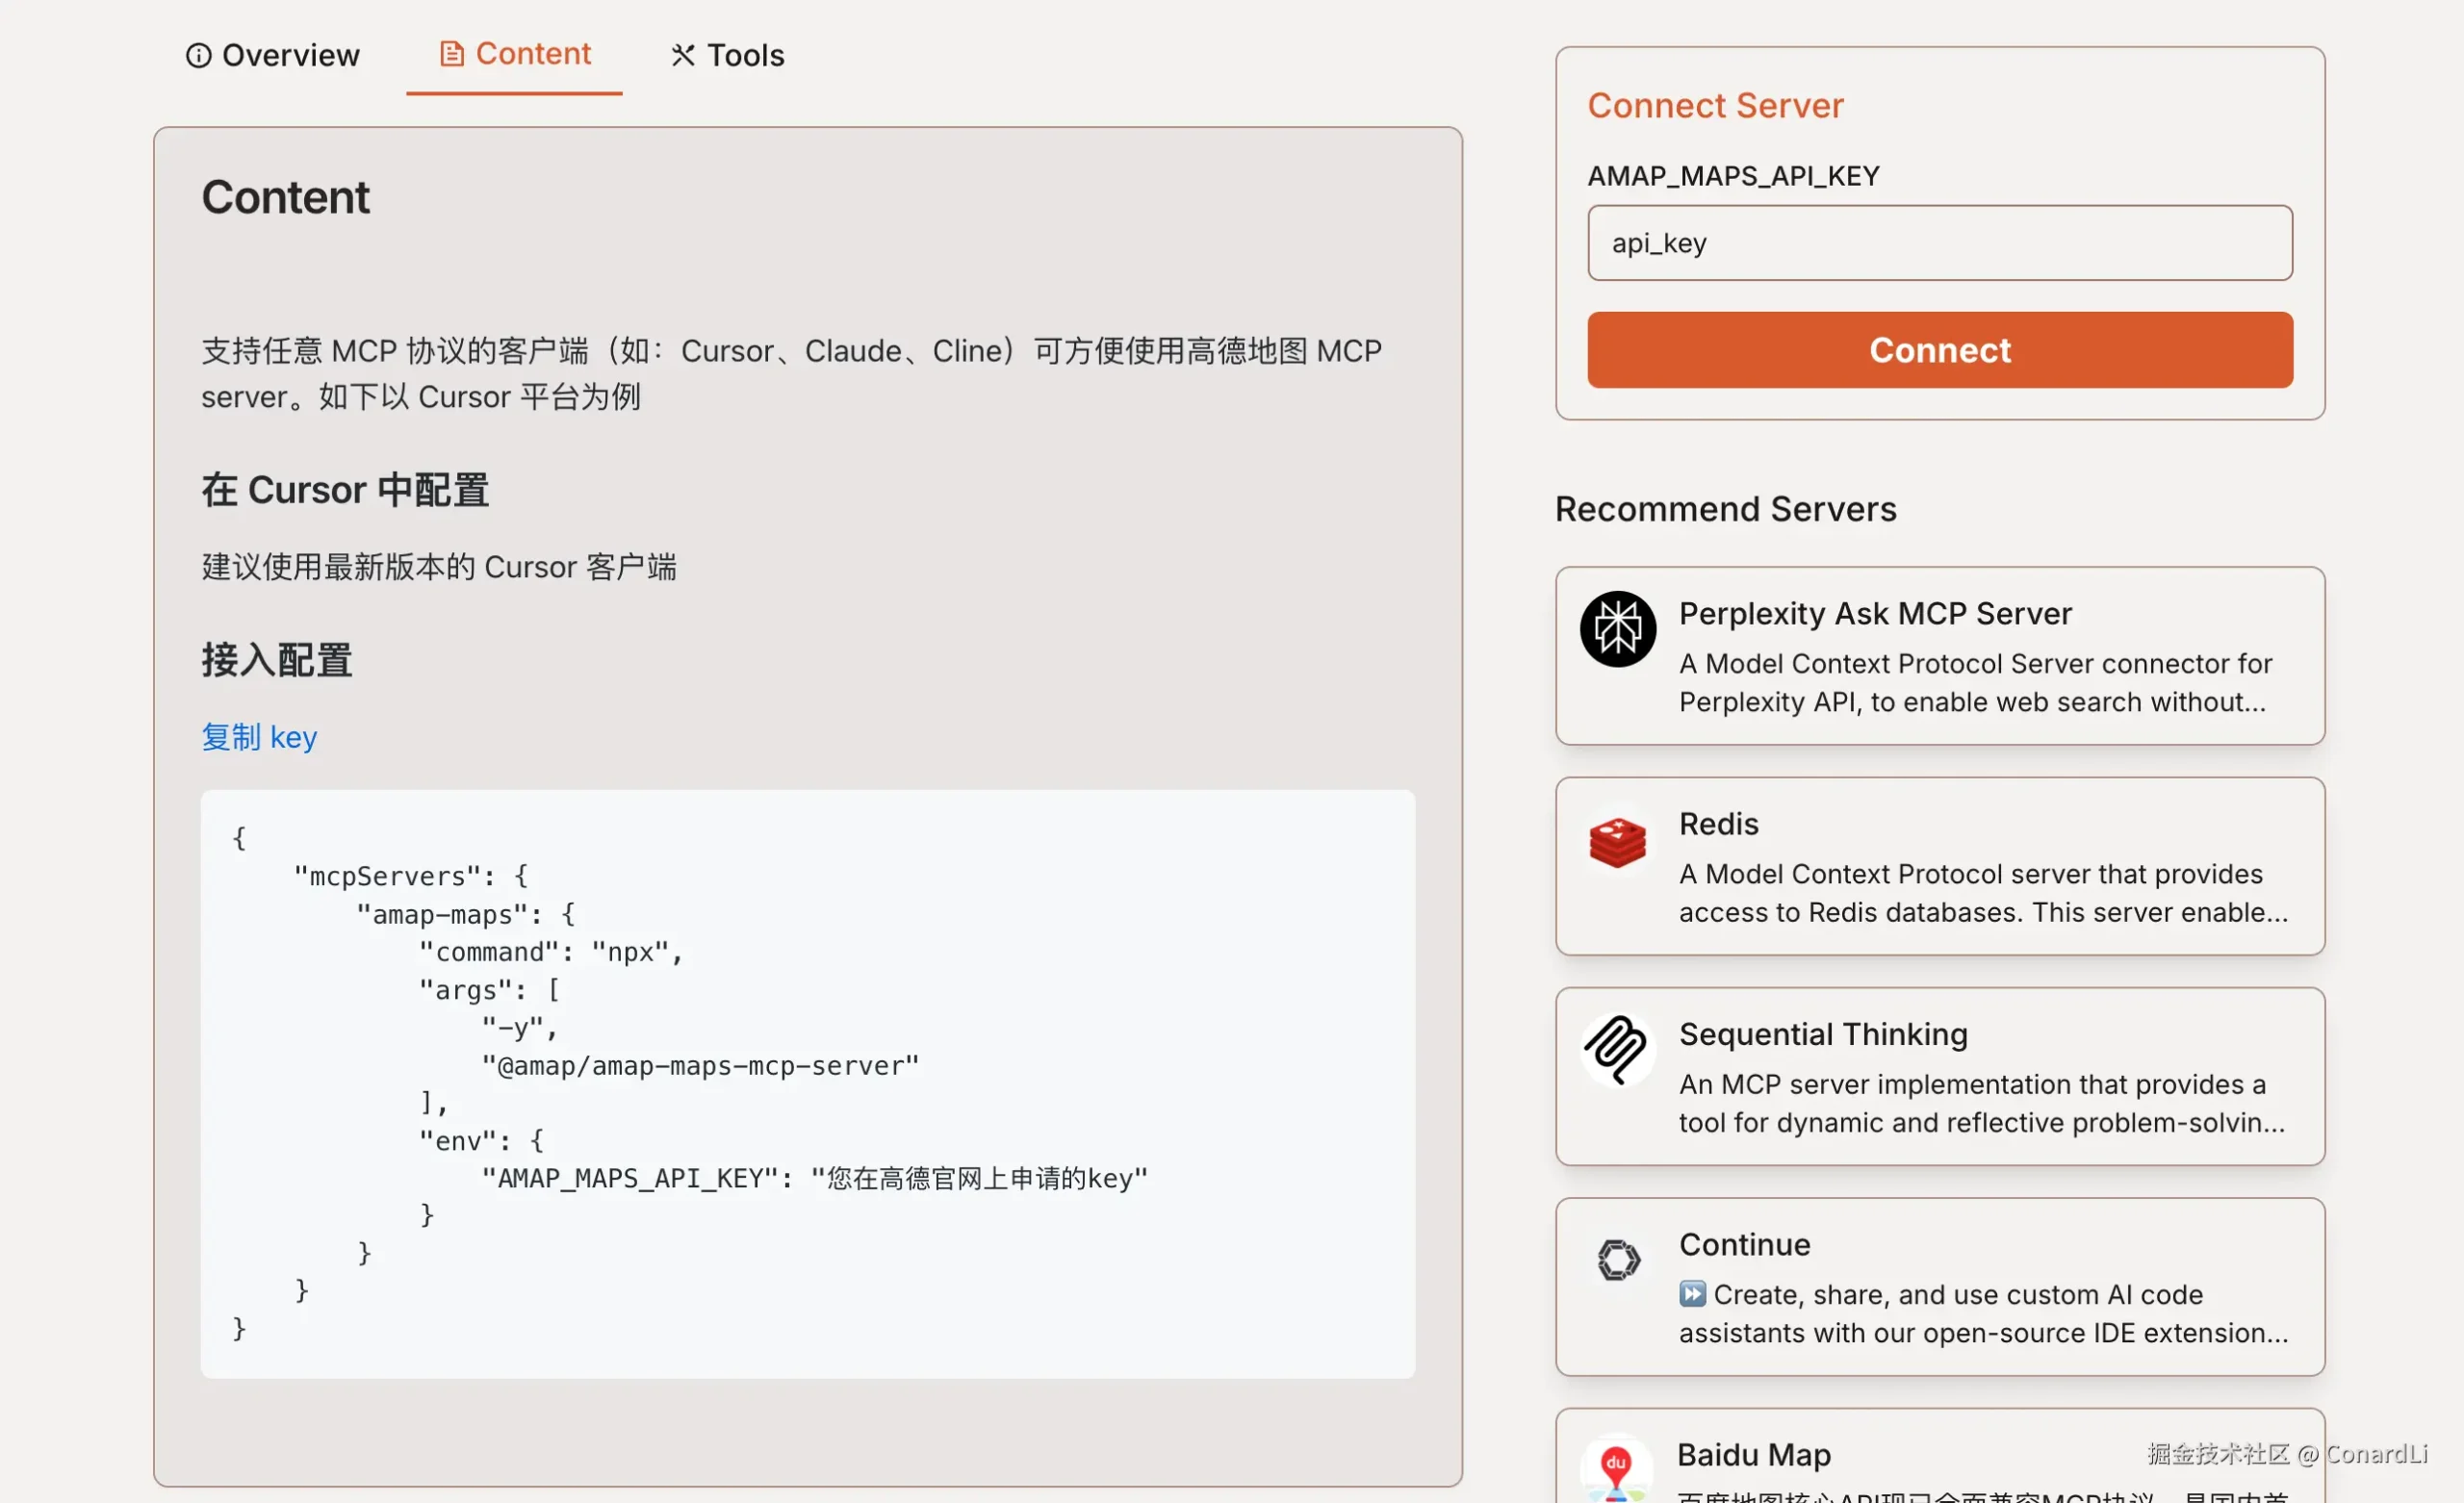Switch to the Overview tab
This screenshot has height=1503, width=2464.
(x=272, y=55)
